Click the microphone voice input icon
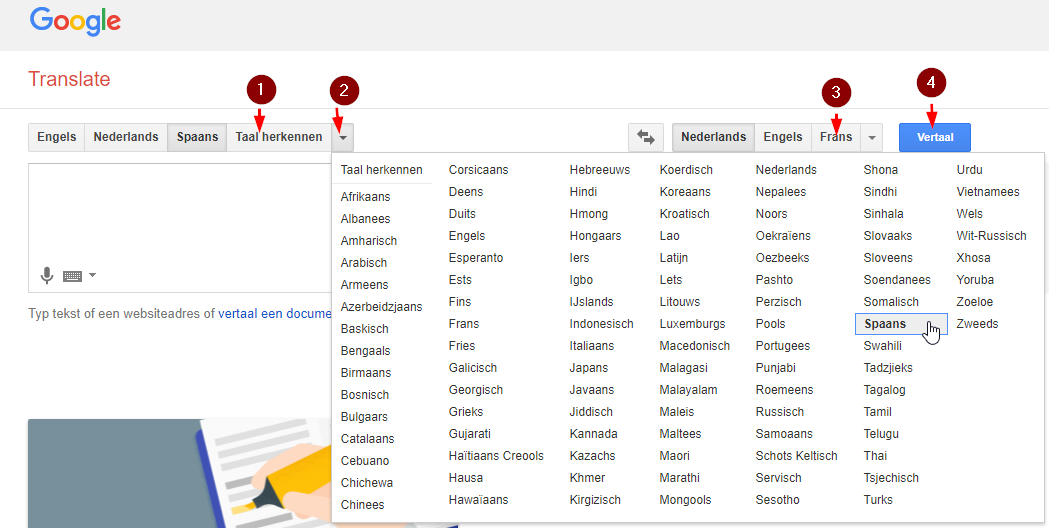The image size is (1049, 528). tap(46, 275)
